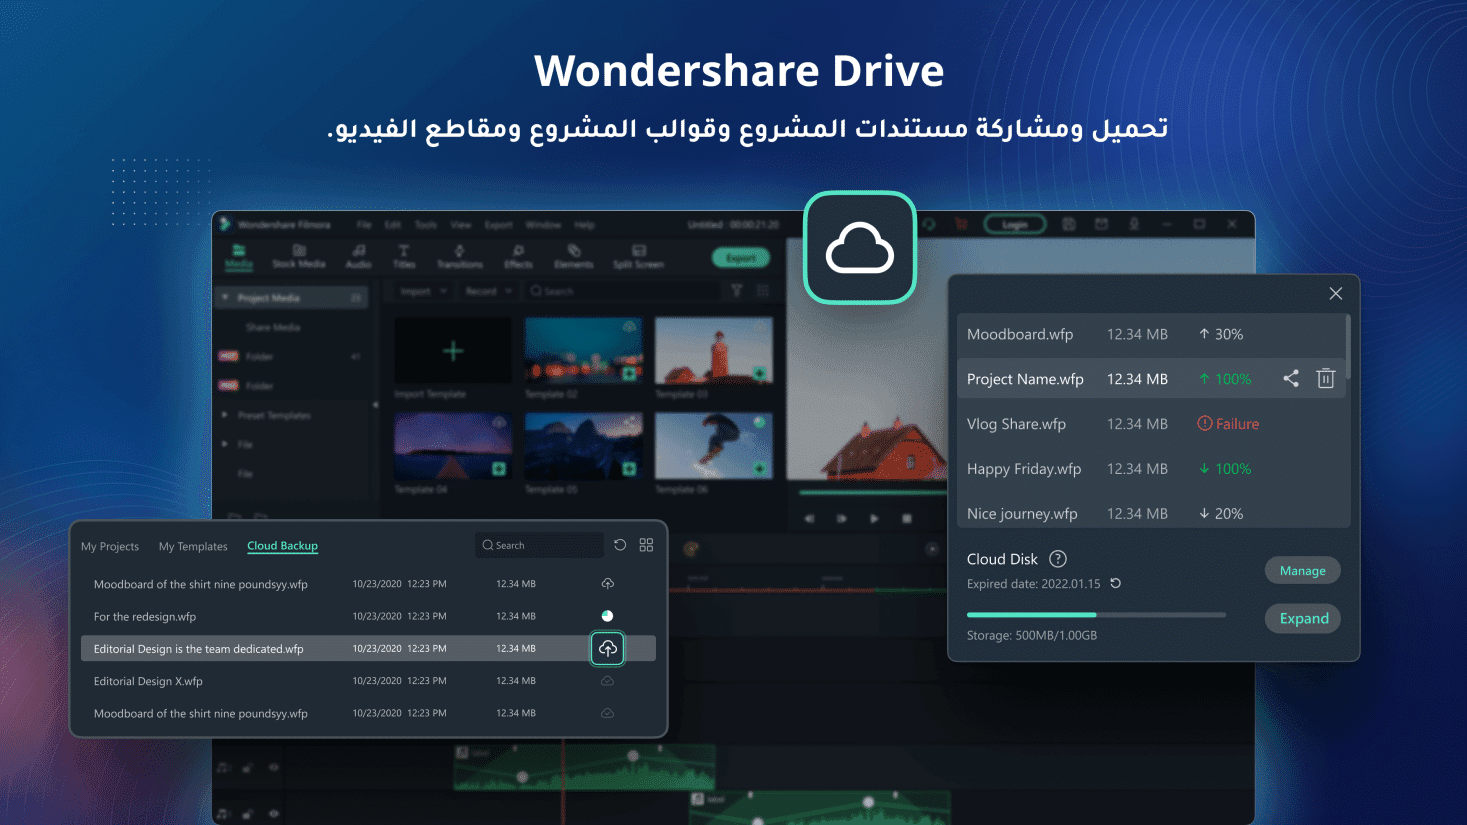This screenshot has height=825, width=1467.
Task: Select Moodboard.wfp in transfer list
Action: [1151, 334]
